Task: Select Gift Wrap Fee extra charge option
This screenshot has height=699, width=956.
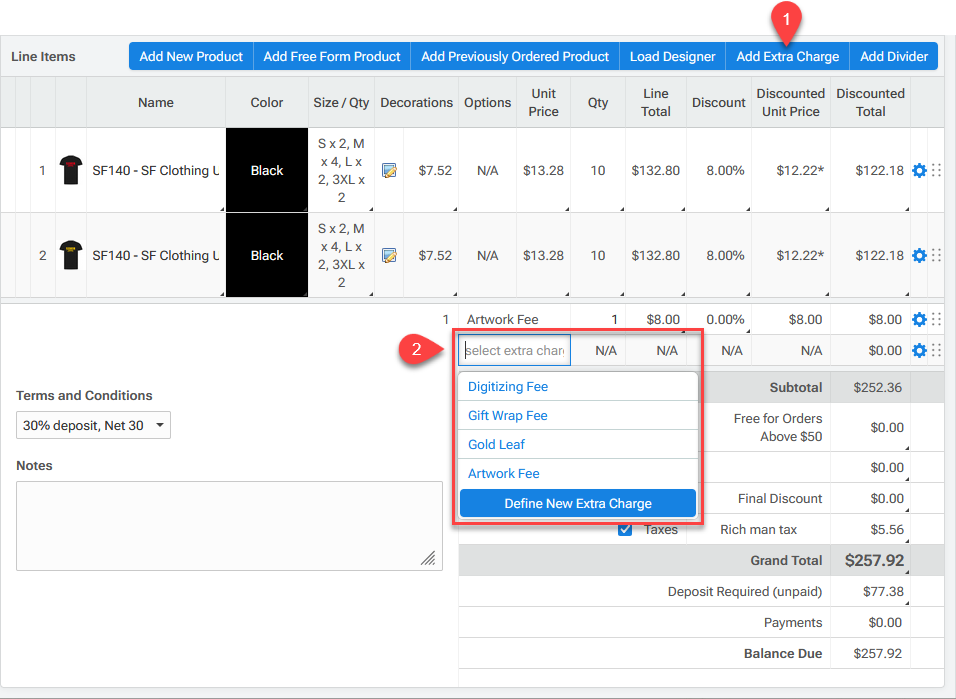Action: [x=508, y=416]
